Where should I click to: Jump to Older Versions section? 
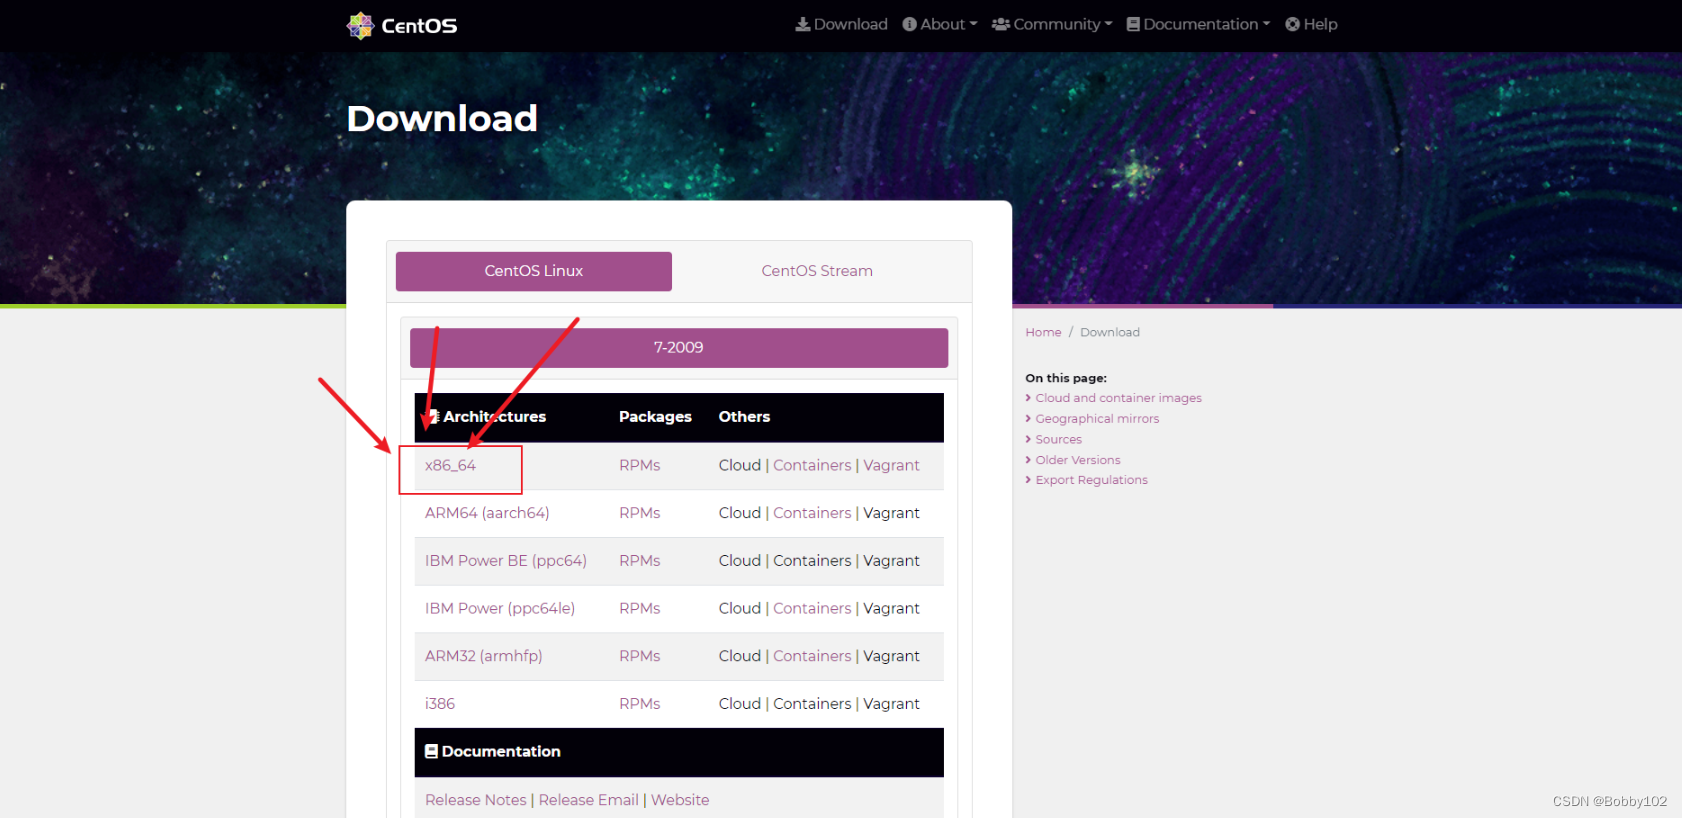click(1077, 460)
